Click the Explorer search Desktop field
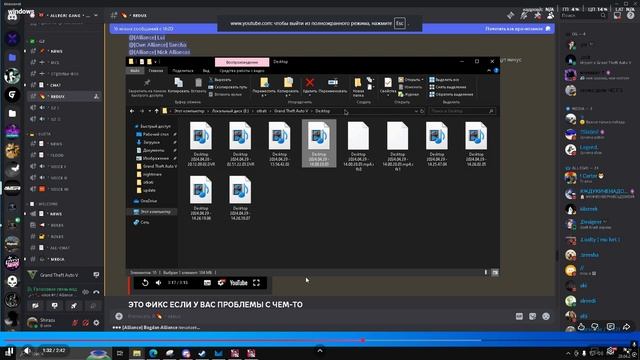The width and height of the screenshot is (640, 360). pos(462,111)
